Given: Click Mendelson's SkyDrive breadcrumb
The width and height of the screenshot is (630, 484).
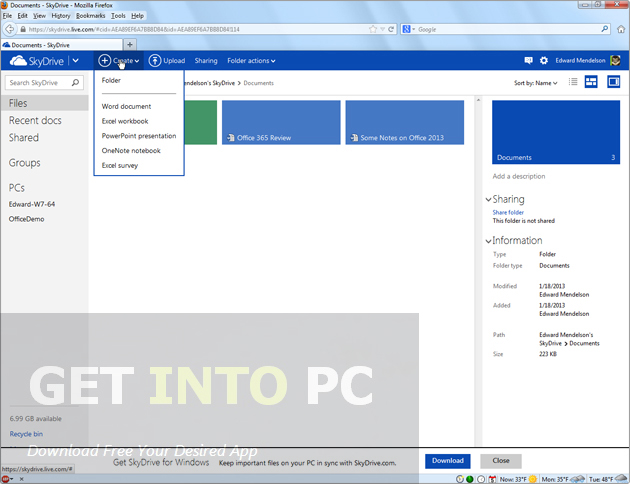Looking at the screenshot, I should pyautogui.click(x=209, y=83).
